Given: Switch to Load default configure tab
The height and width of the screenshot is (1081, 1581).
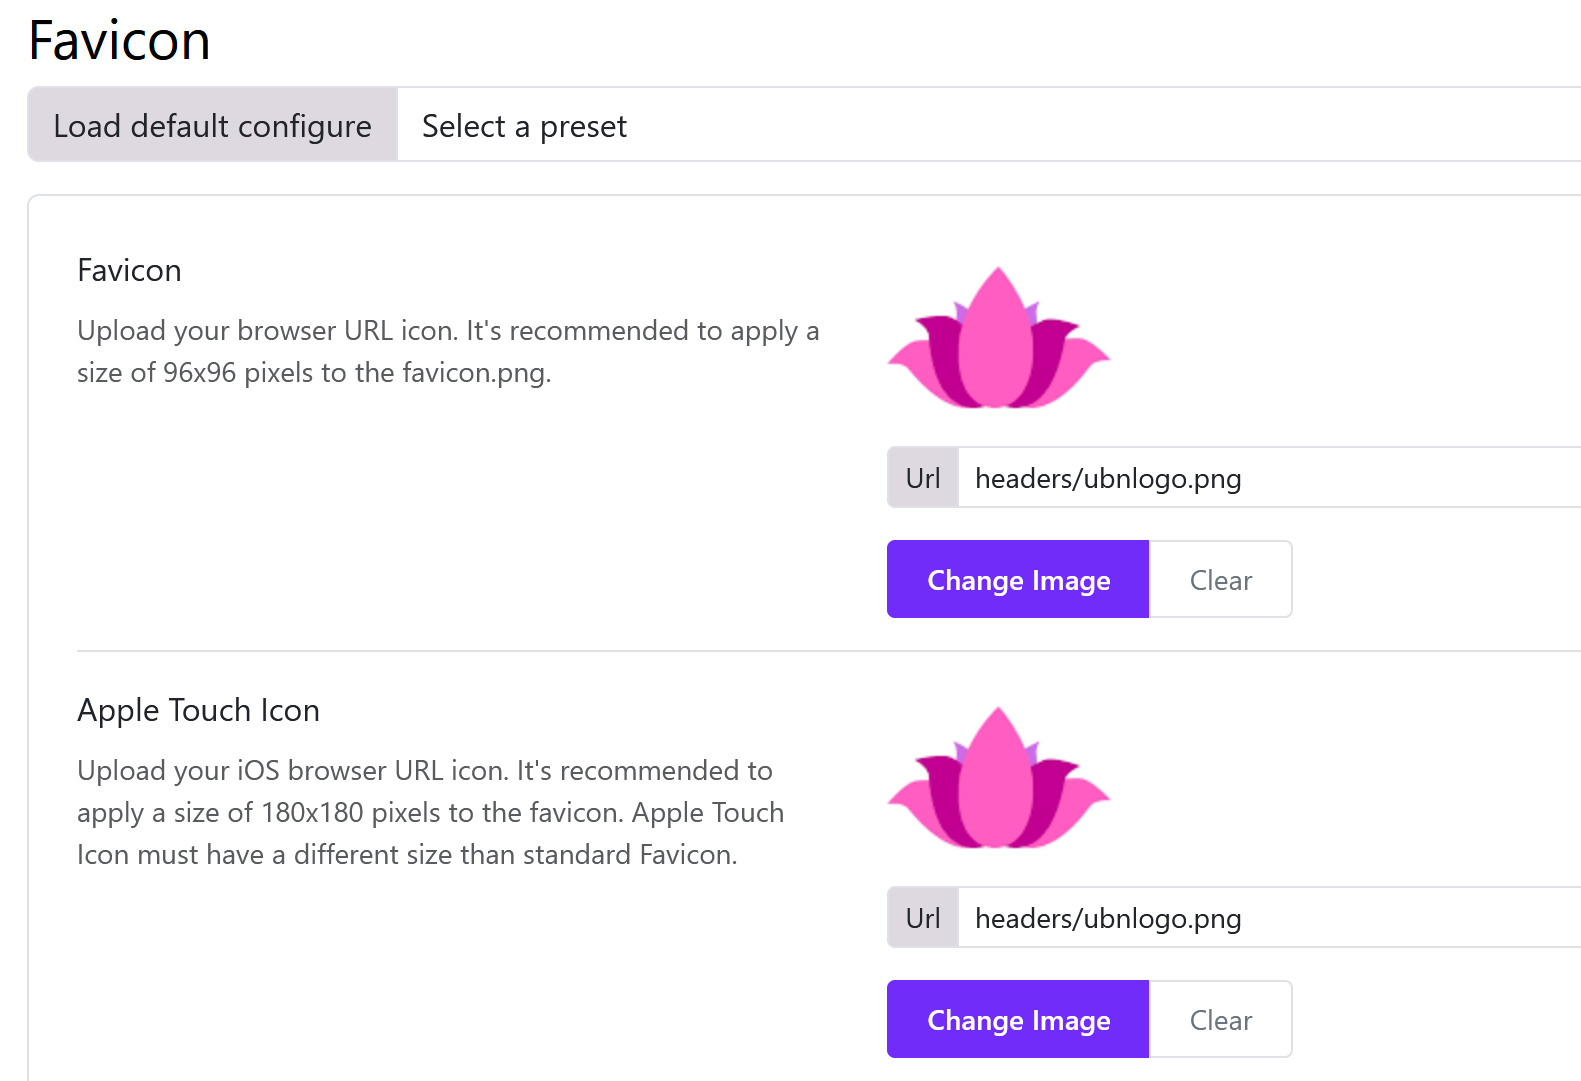Looking at the screenshot, I should (212, 126).
